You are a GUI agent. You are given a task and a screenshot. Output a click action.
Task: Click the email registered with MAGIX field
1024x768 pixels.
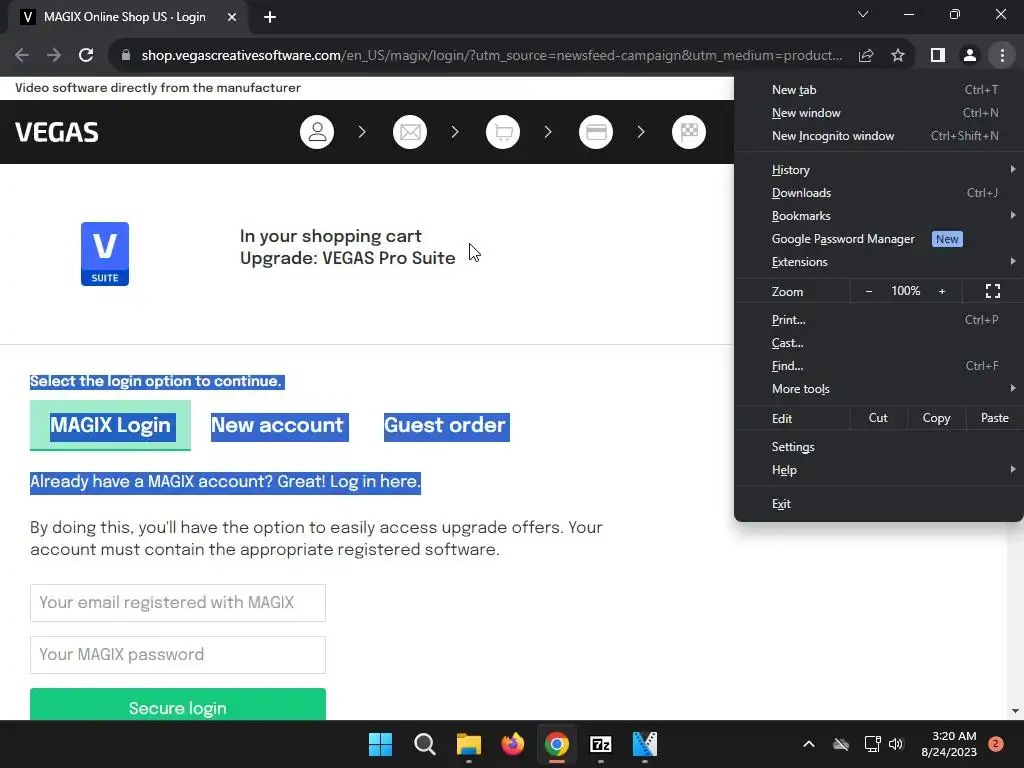coord(178,603)
